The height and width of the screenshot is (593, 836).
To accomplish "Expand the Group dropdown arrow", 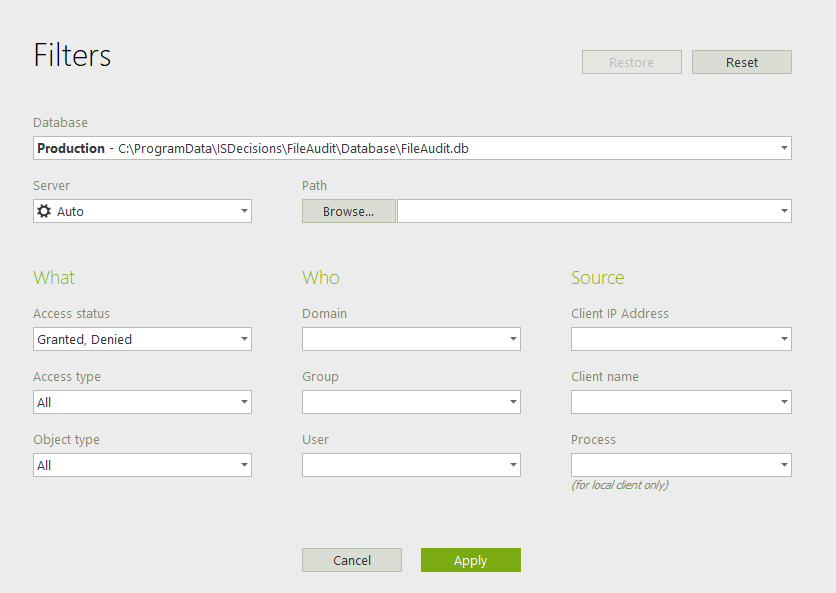I will pyautogui.click(x=513, y=402).
